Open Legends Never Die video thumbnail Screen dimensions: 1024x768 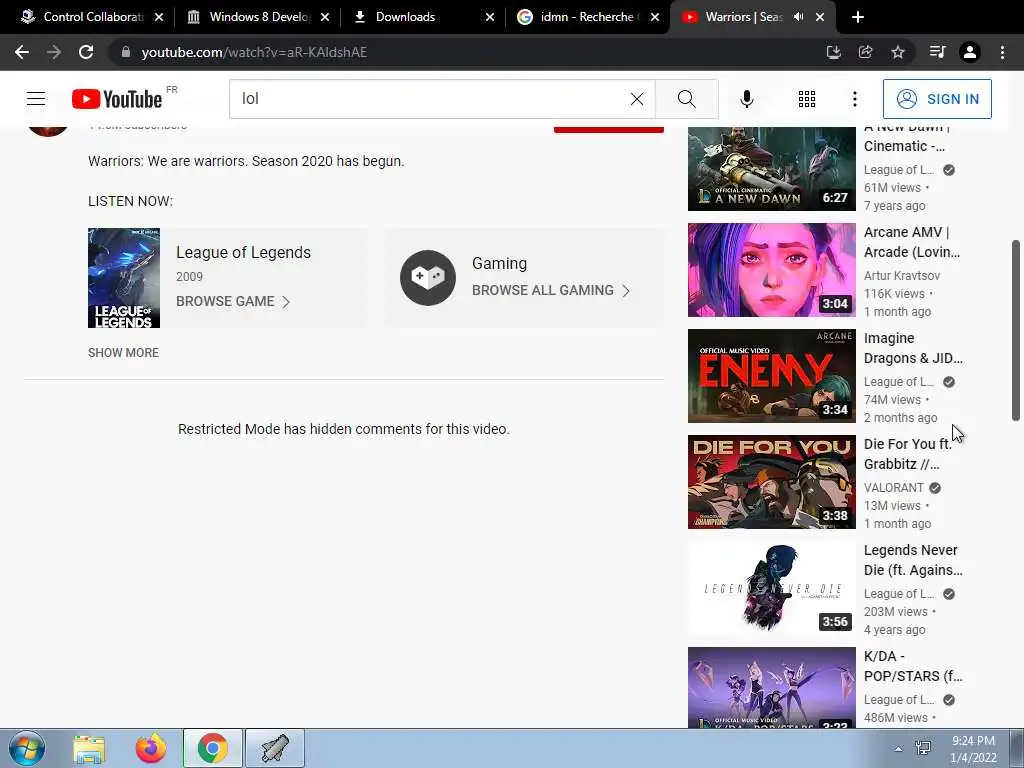[x=771, y=588]
